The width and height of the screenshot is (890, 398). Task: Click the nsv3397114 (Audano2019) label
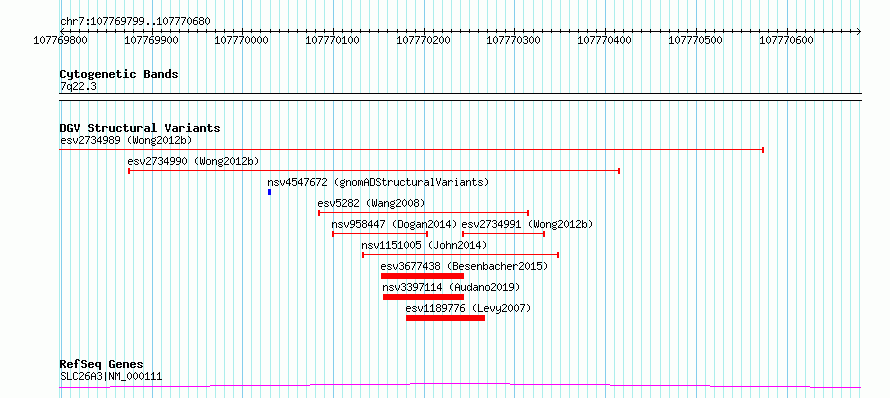pos(451,287)
